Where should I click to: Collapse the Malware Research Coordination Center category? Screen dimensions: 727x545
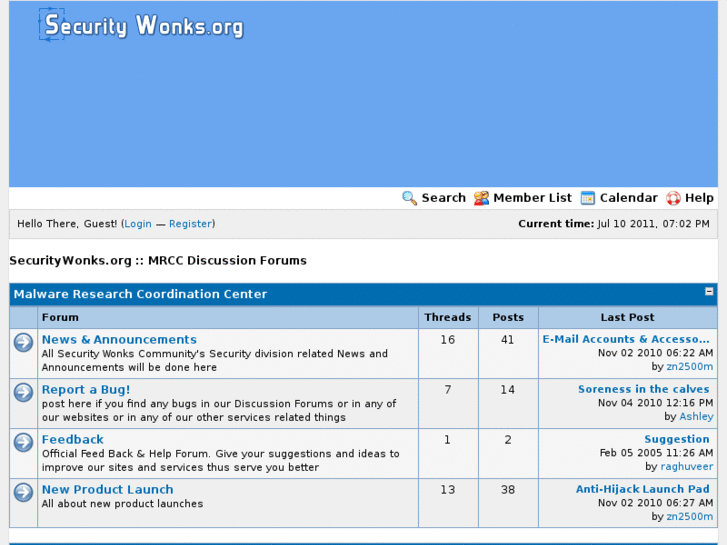click(x=709, y=291)
